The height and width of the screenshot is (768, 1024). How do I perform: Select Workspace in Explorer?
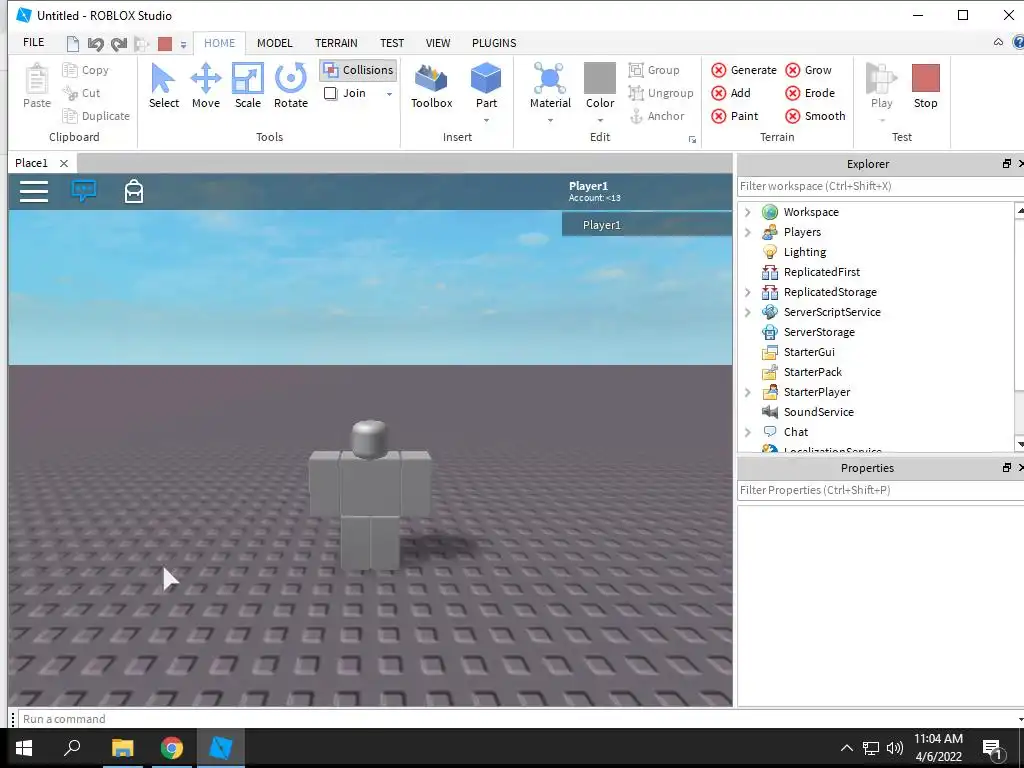tap(811, 212)
